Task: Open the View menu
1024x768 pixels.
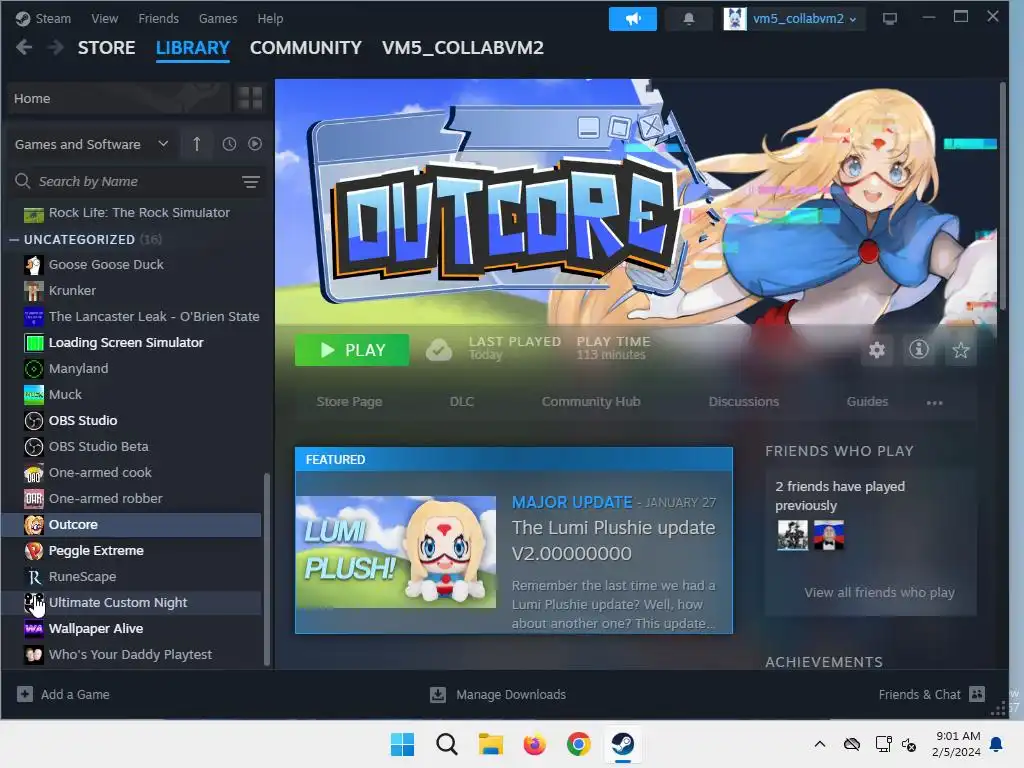Action: tap(104, 19)
